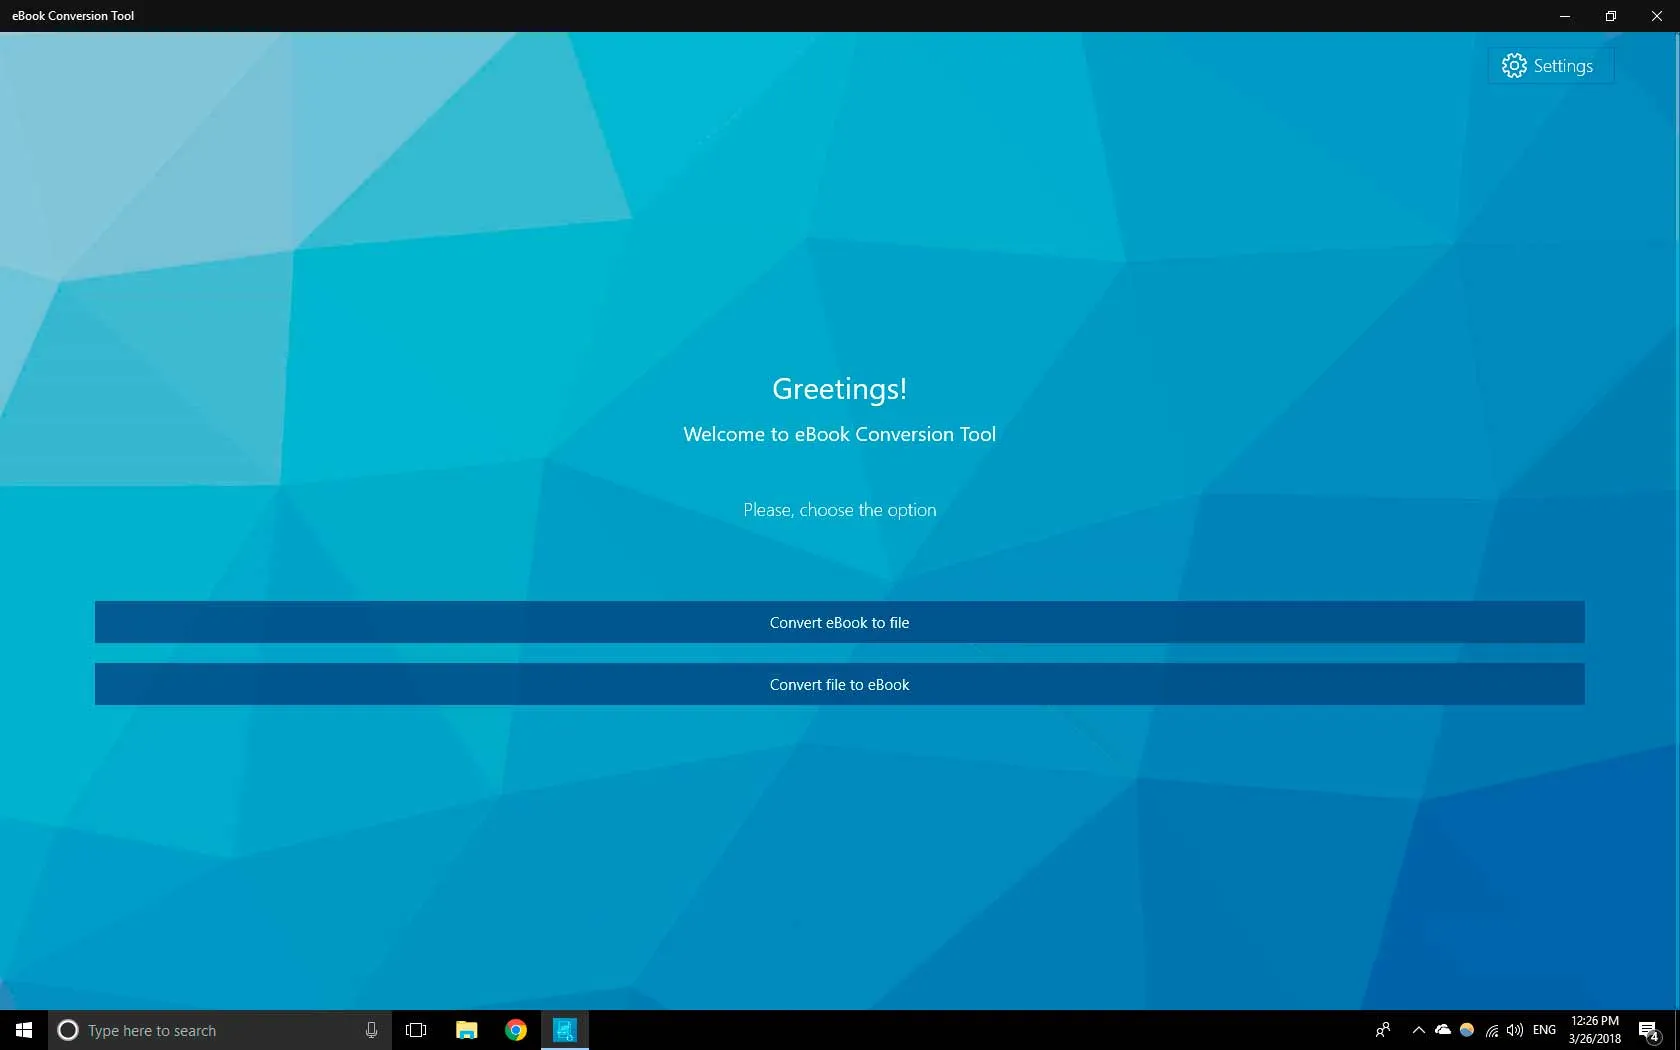The height and width of the screenshot is (1050, 1680).
Task: Open the Windows Start menu
Action: point(24,1030)
